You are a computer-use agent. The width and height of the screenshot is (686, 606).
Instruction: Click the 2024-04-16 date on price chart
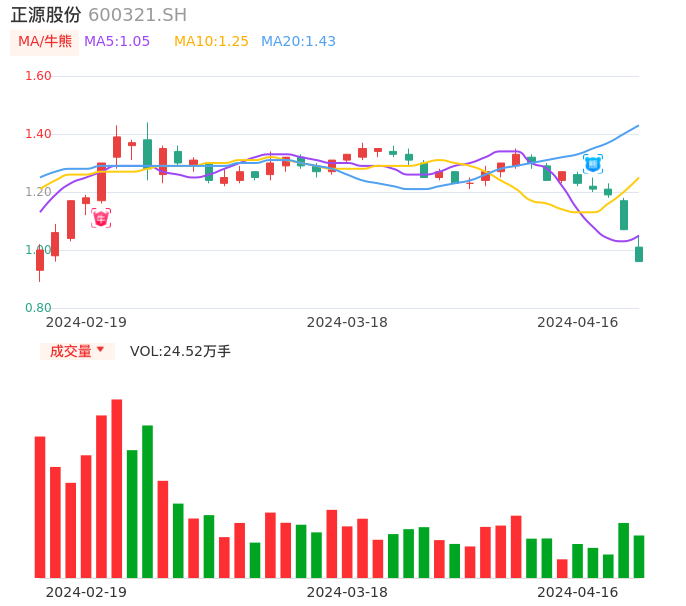pyautogui.click(x=578, y=322)
